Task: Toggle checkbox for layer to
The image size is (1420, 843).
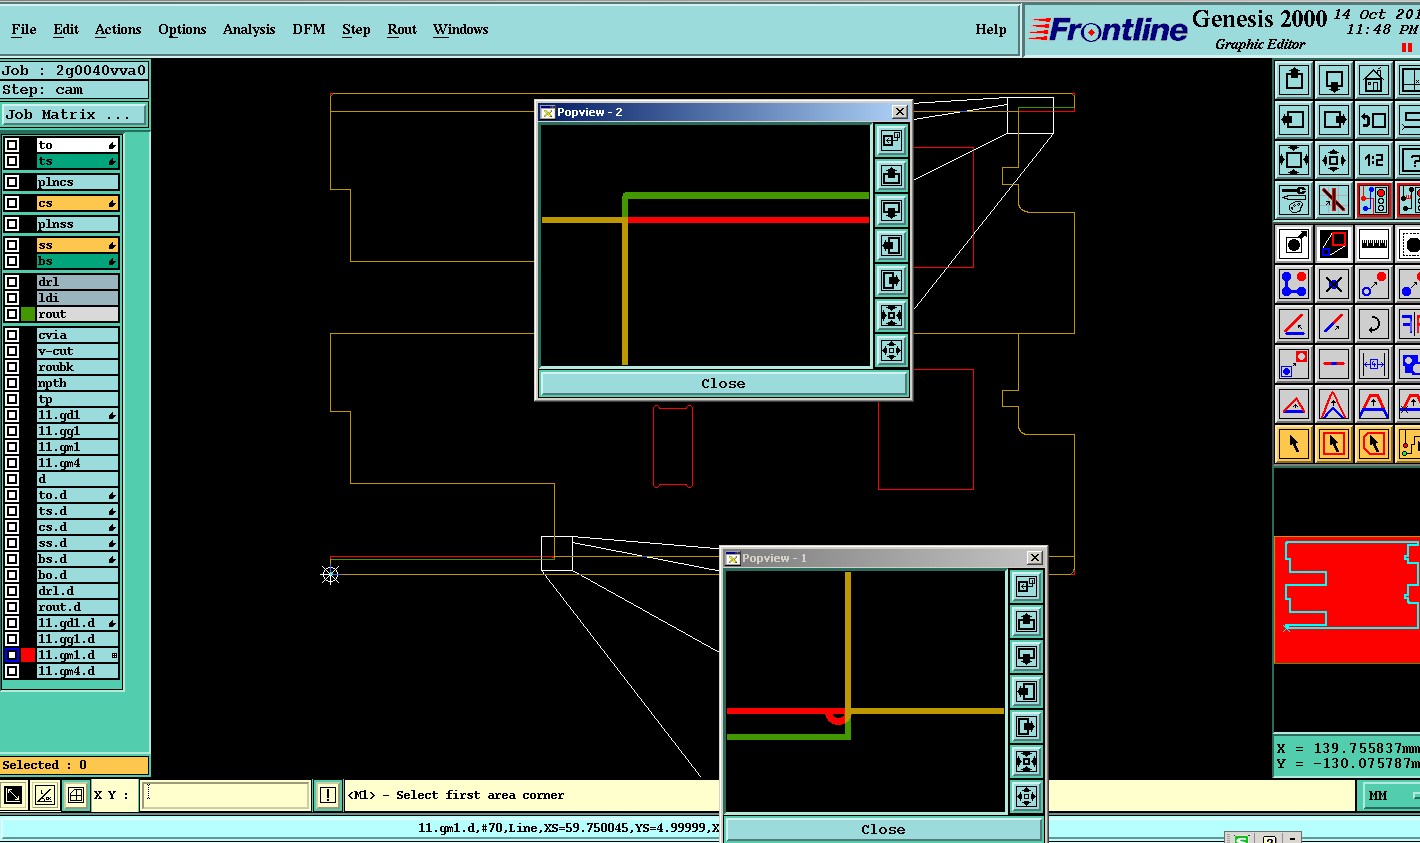Action: click(x=12, y=145)
